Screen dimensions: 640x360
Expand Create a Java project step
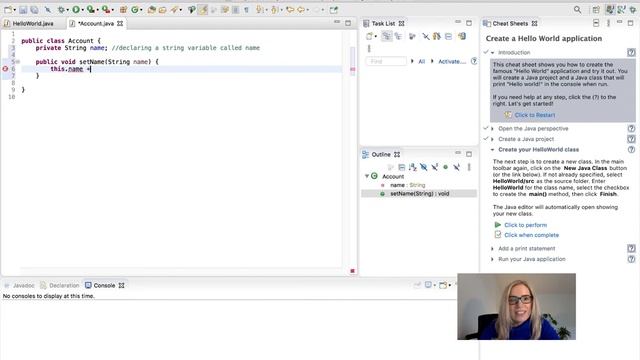click(493, 139)
